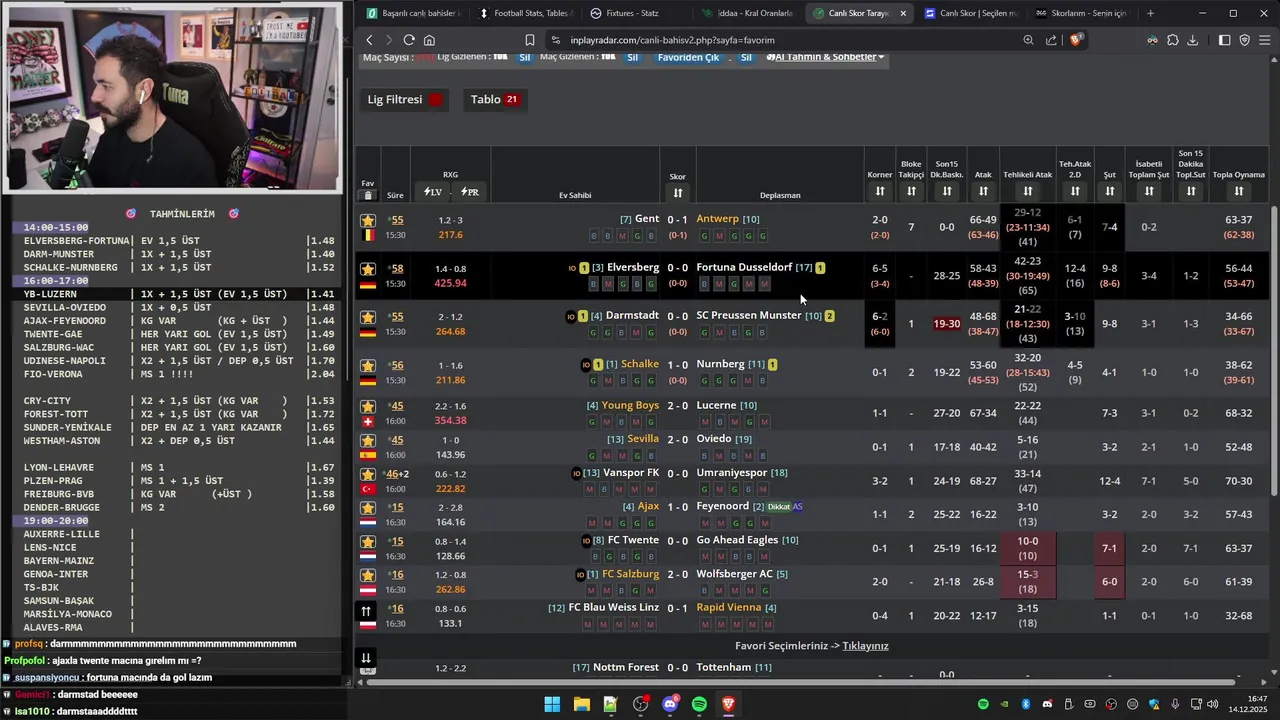The image size is (1280, 720).
Task: Open AI Tahmin & Sohbetler dropdown
Action: [825, 57]
